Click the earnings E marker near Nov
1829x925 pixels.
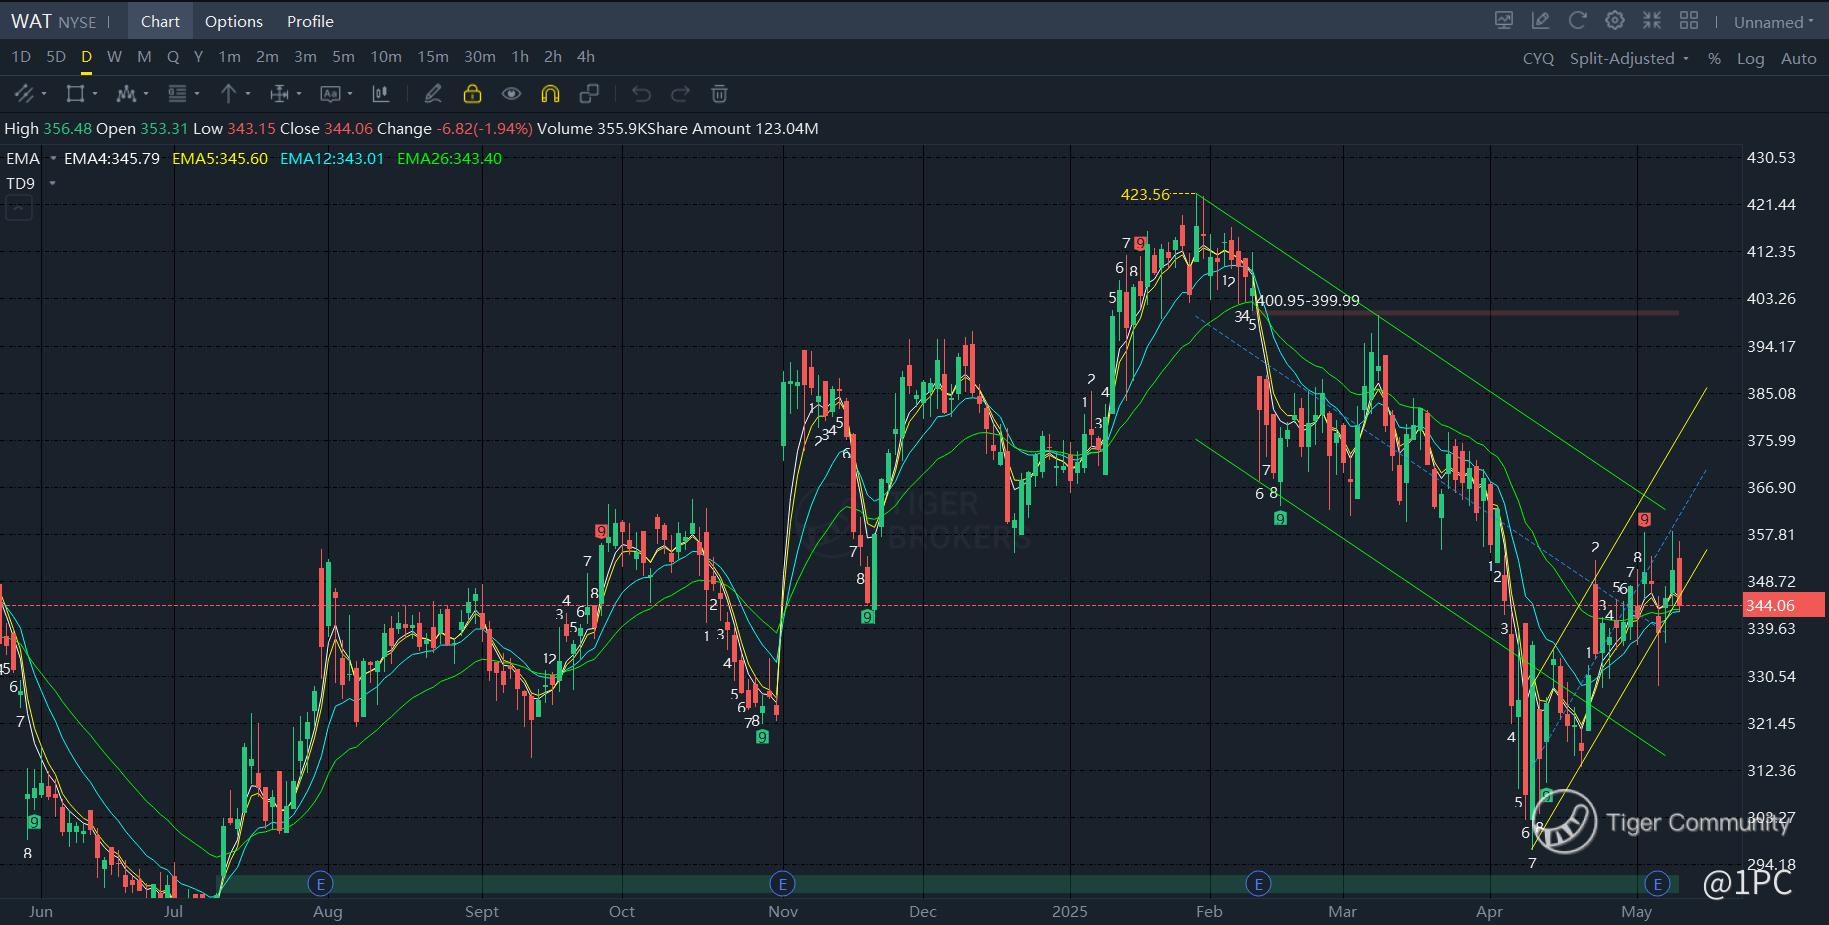tap(782, 883)
